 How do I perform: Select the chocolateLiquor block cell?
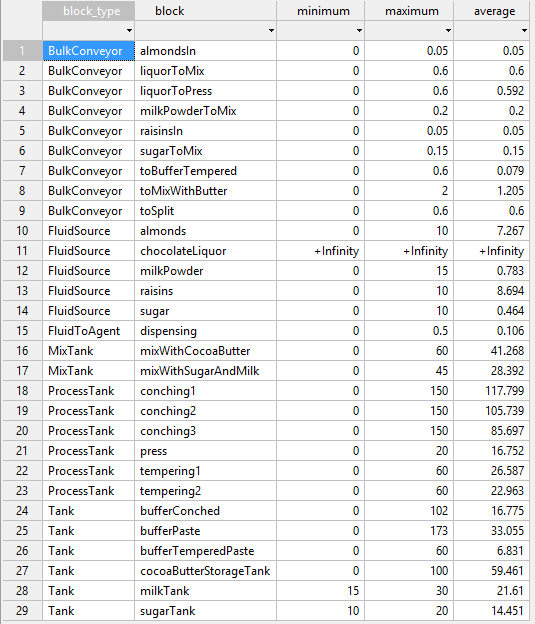tap(205, 251)
